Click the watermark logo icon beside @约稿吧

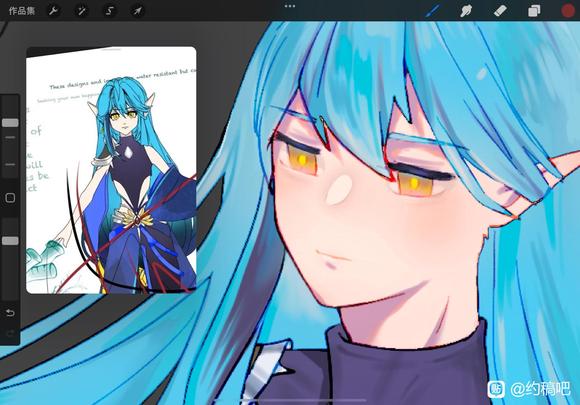click(x=496, y=389)
